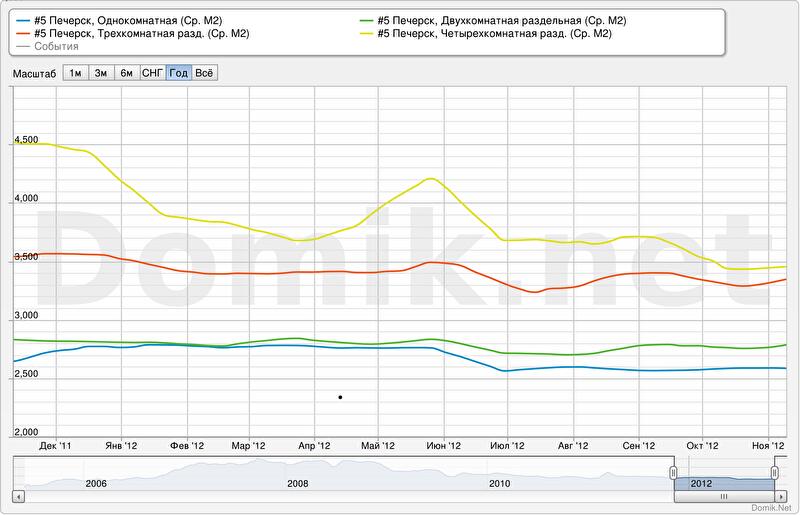
Task: Select the Всё range to show all data
Action: click(x=204, y=73)
